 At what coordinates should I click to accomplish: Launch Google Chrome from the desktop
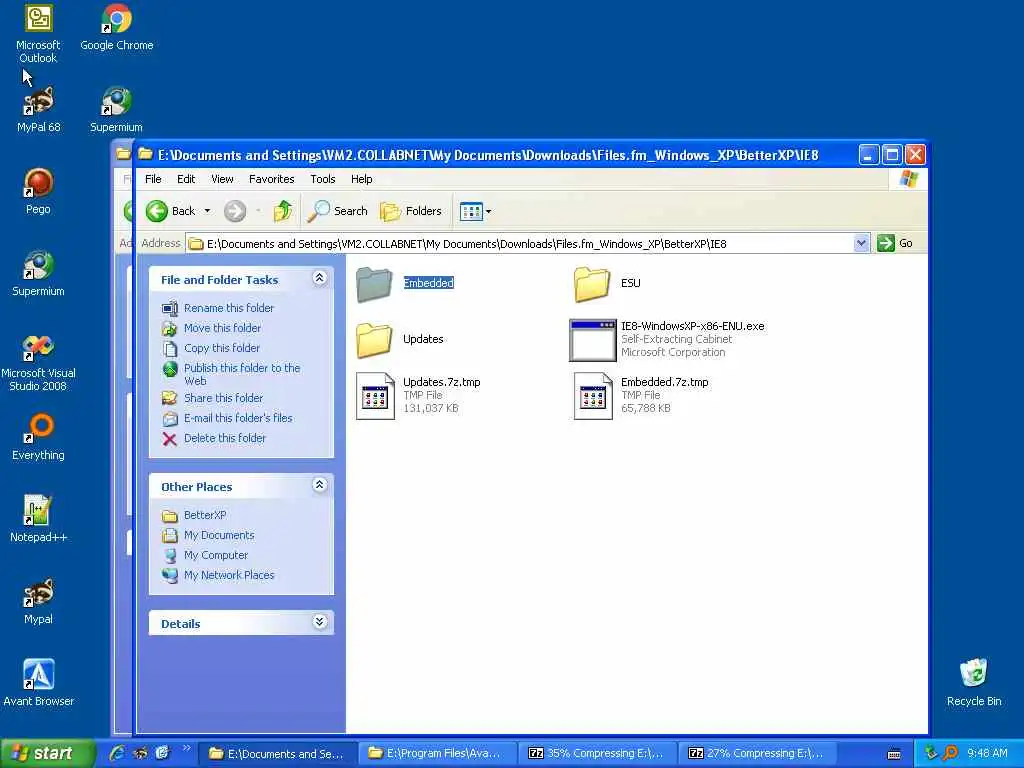click(116, 27)
